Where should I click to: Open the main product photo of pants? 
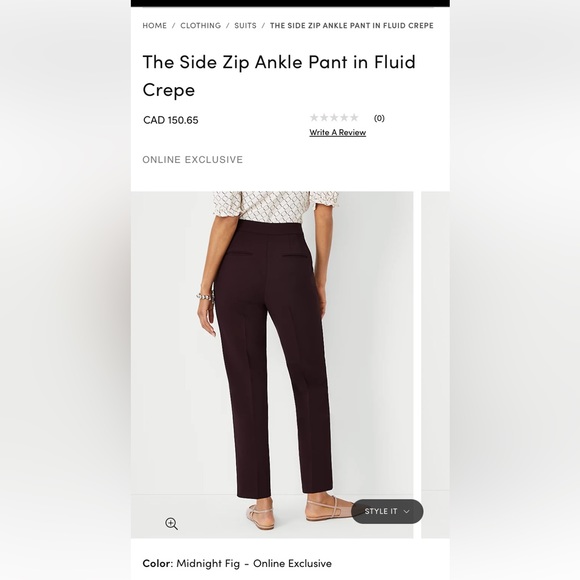coord(272,364)
